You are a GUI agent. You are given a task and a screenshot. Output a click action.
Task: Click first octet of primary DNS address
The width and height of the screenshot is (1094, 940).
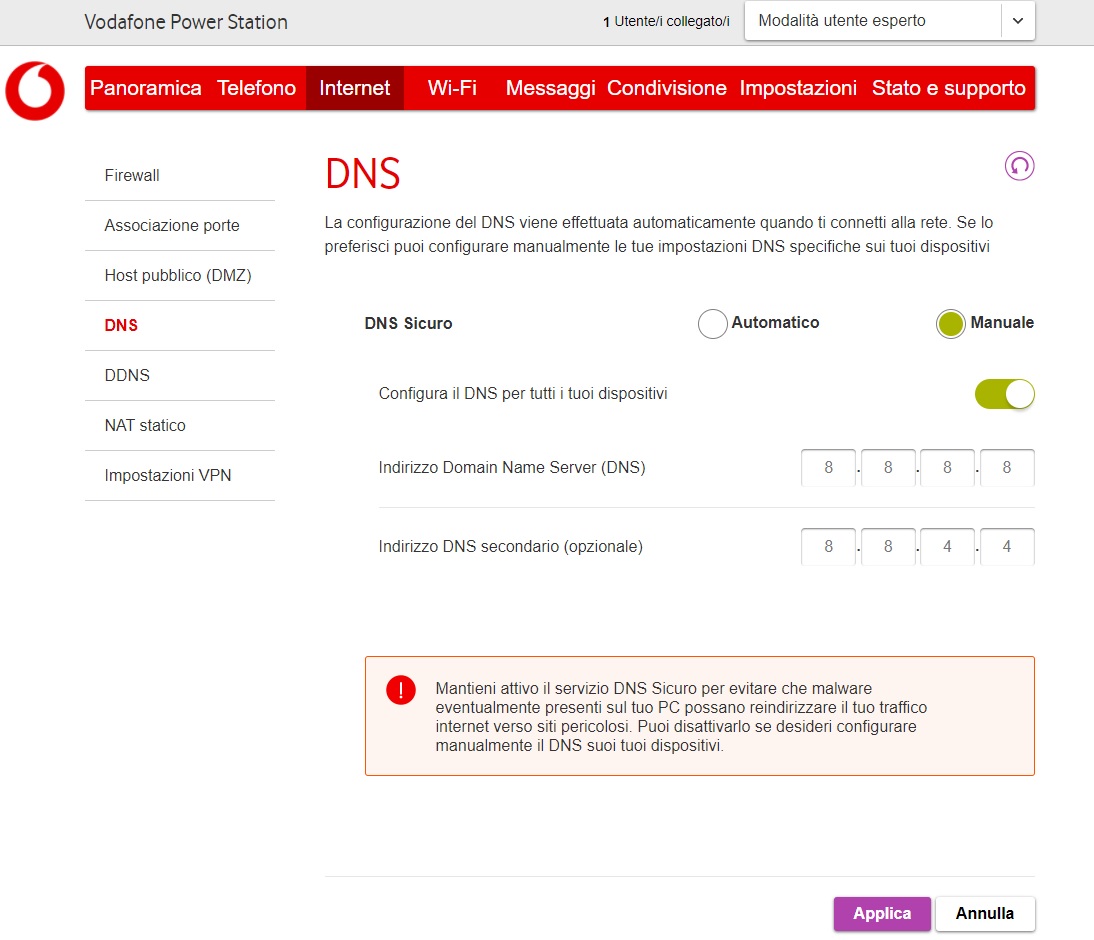tap(828, 468)
